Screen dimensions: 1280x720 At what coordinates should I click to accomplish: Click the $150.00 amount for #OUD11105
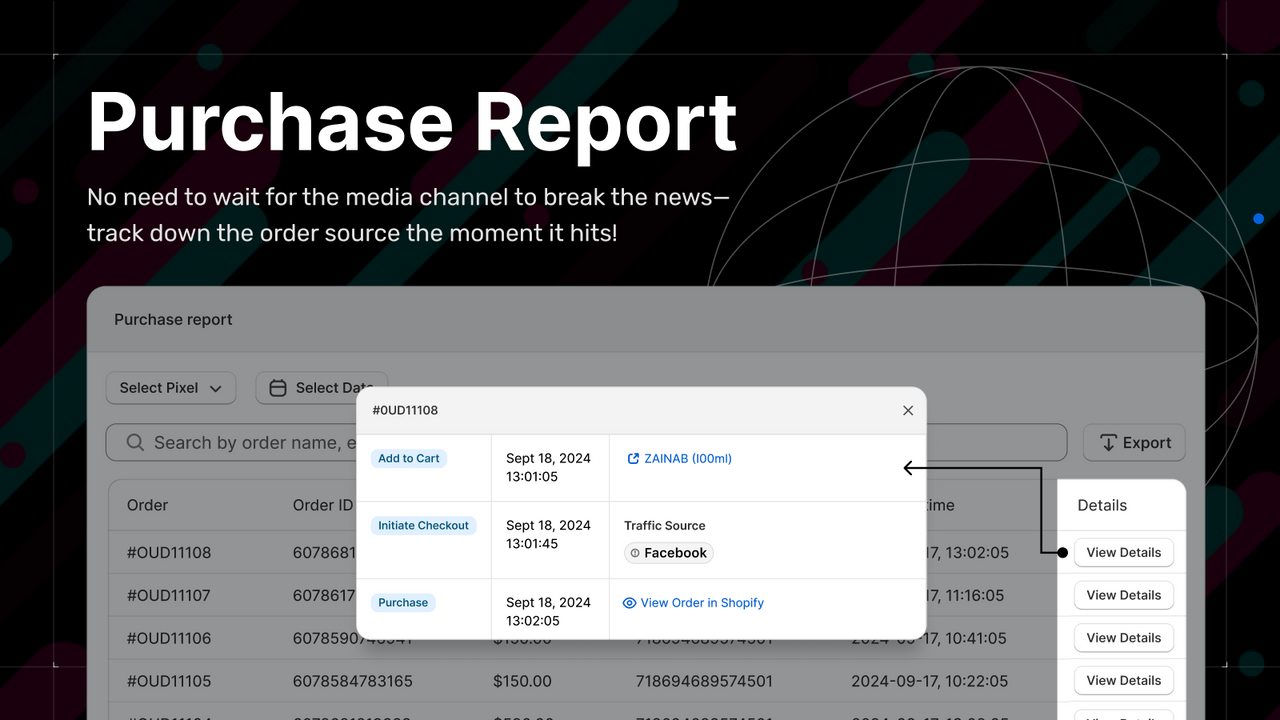click(x=522, y=681)
